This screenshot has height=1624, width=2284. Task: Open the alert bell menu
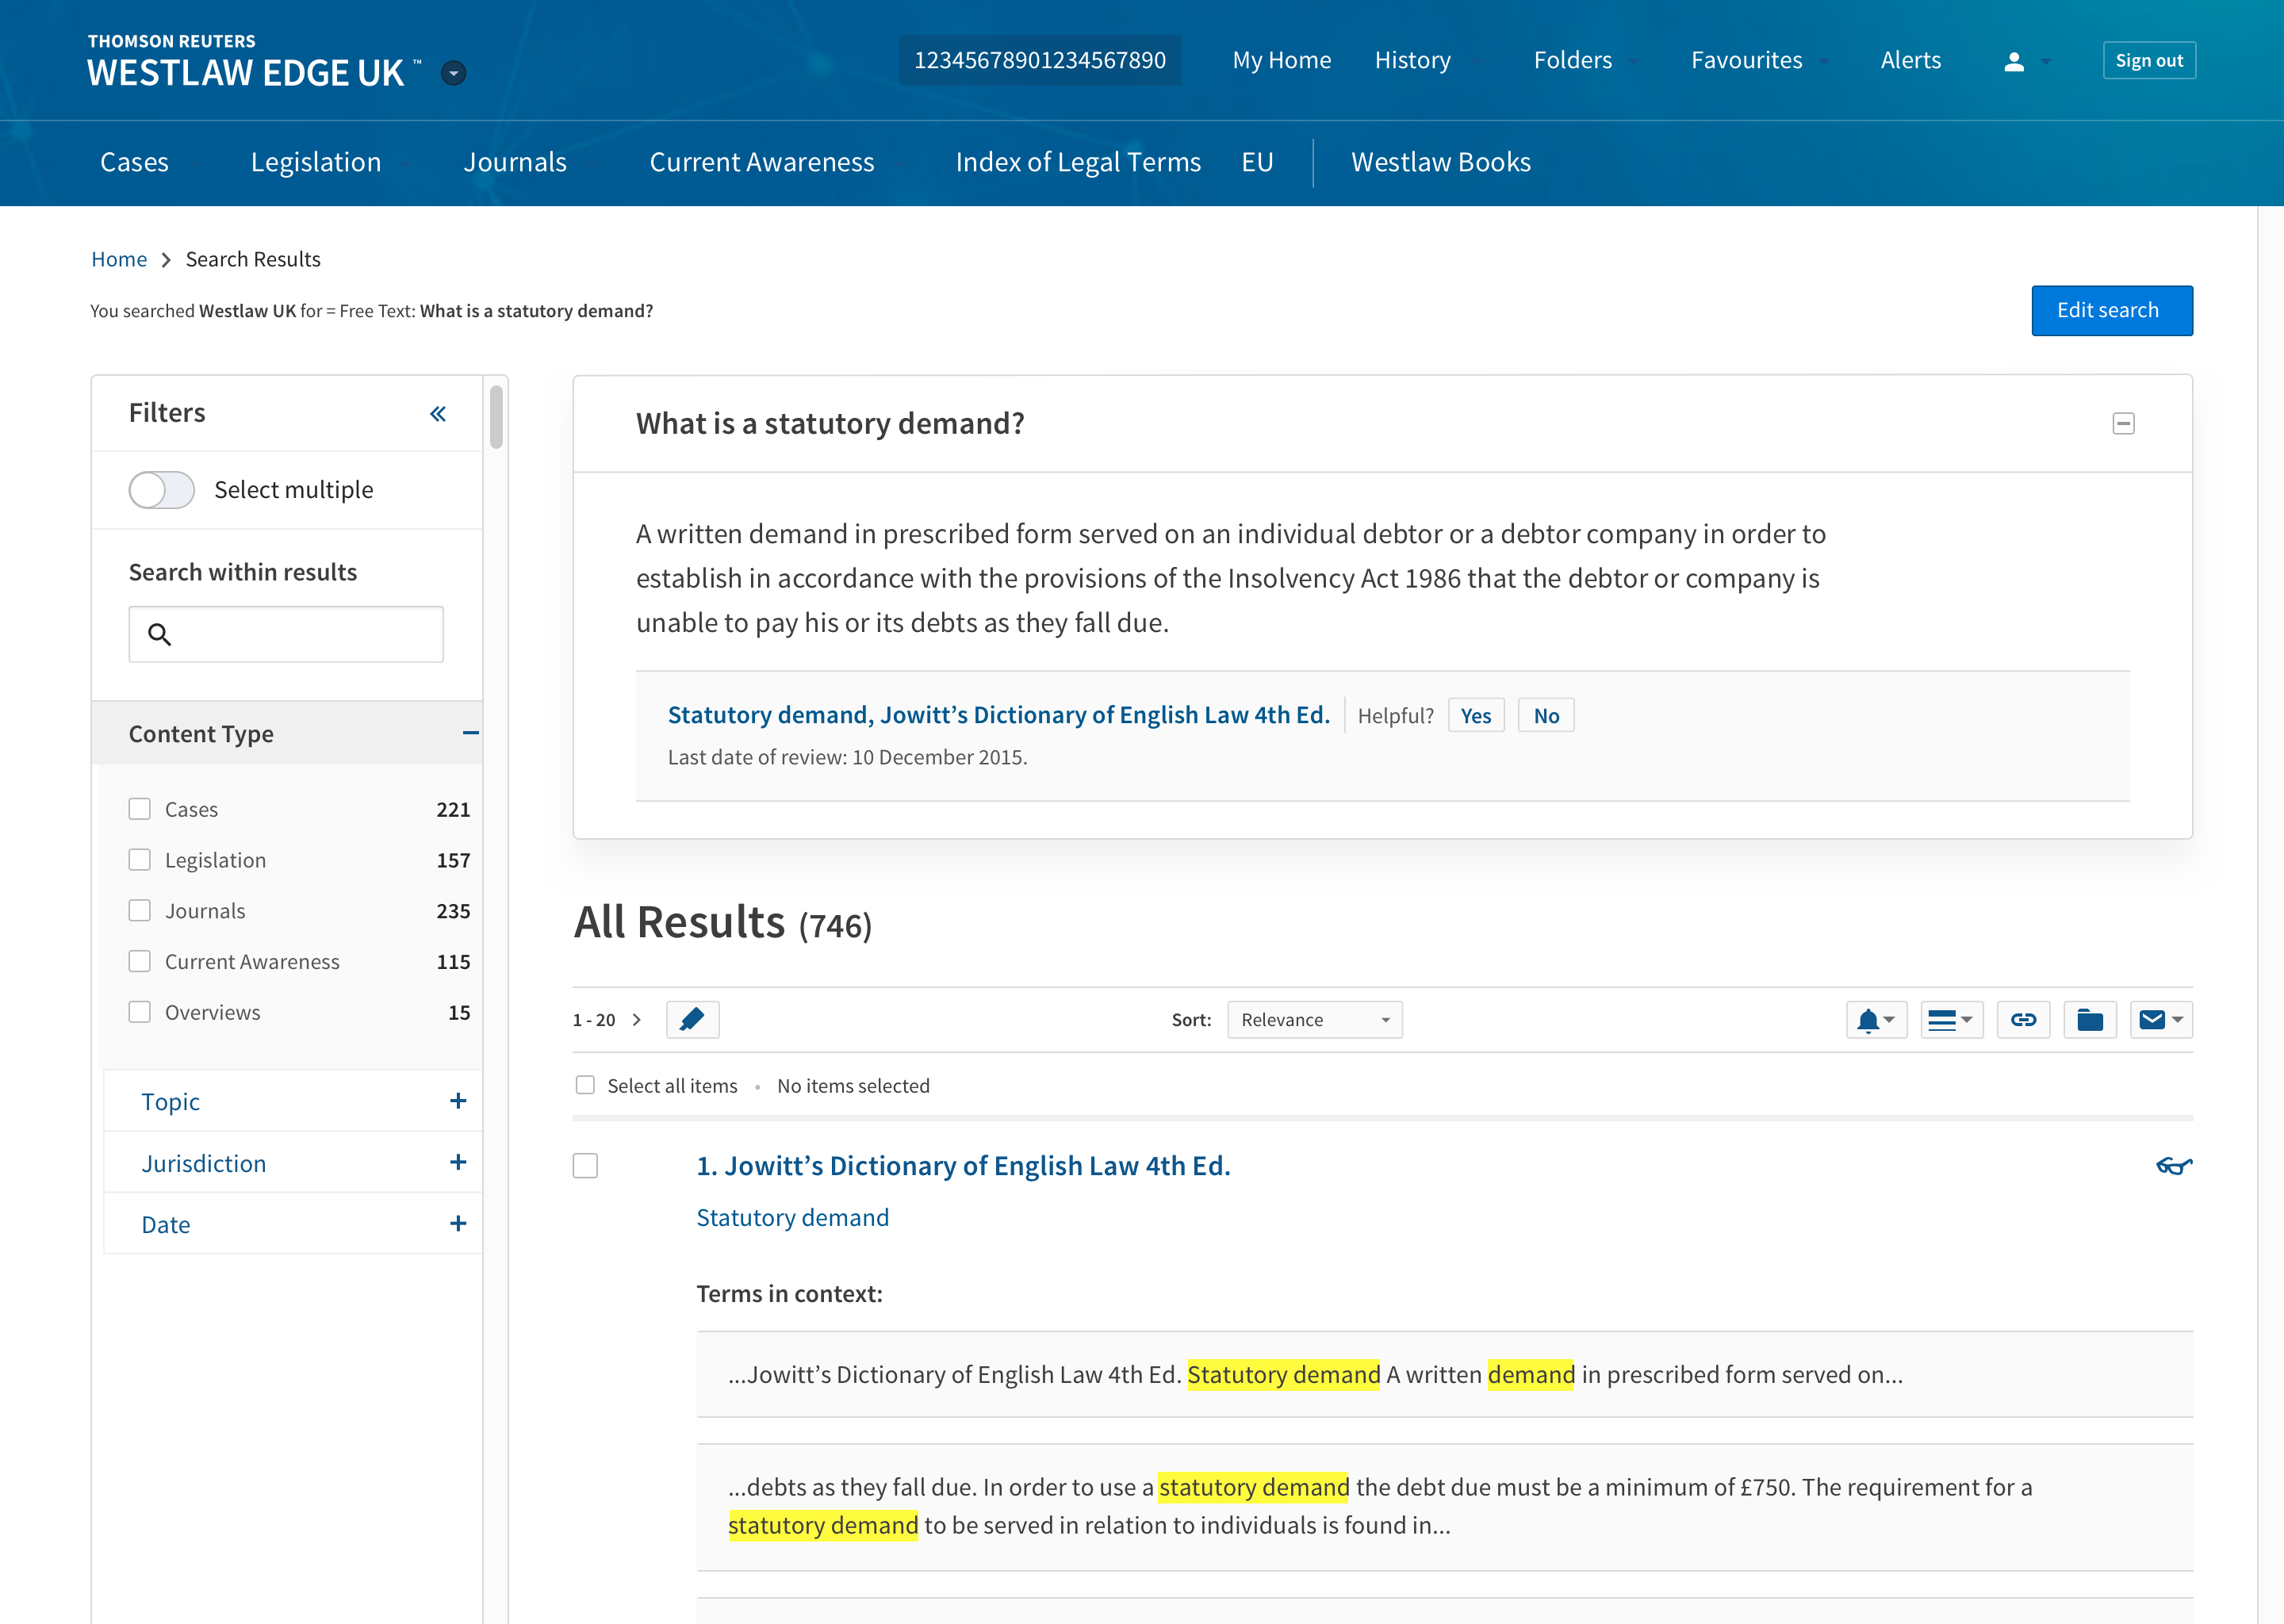[1876, 1020]
